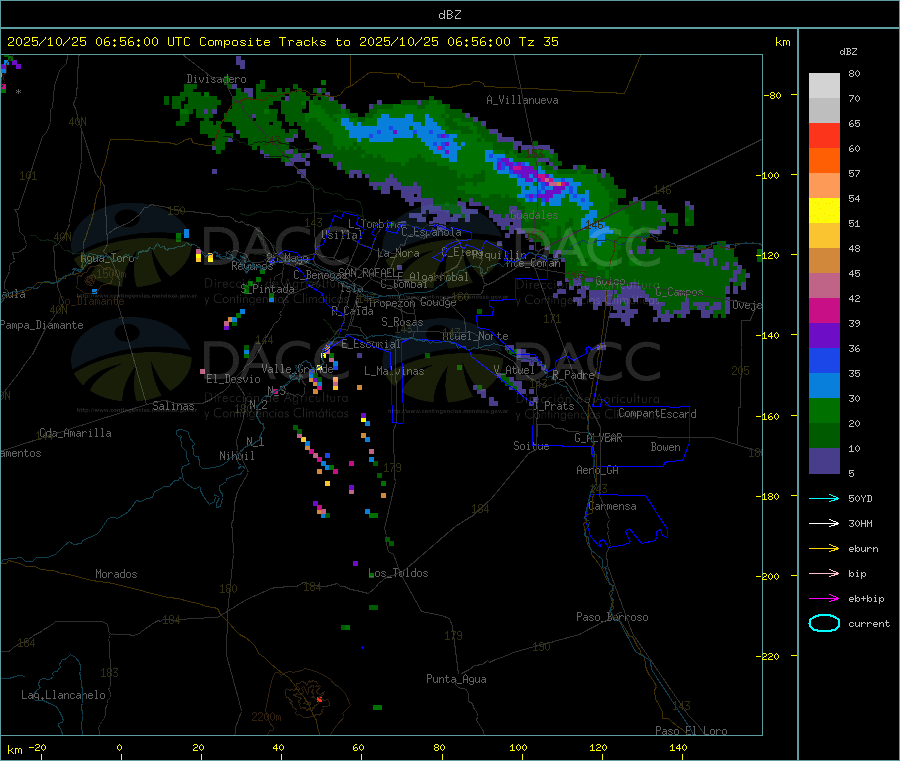Image resolution: width=900 pixels, height=761 pixels.
Task: Click the Aero_GA place label
Action: pyautogui.click(x=598, y=470)
